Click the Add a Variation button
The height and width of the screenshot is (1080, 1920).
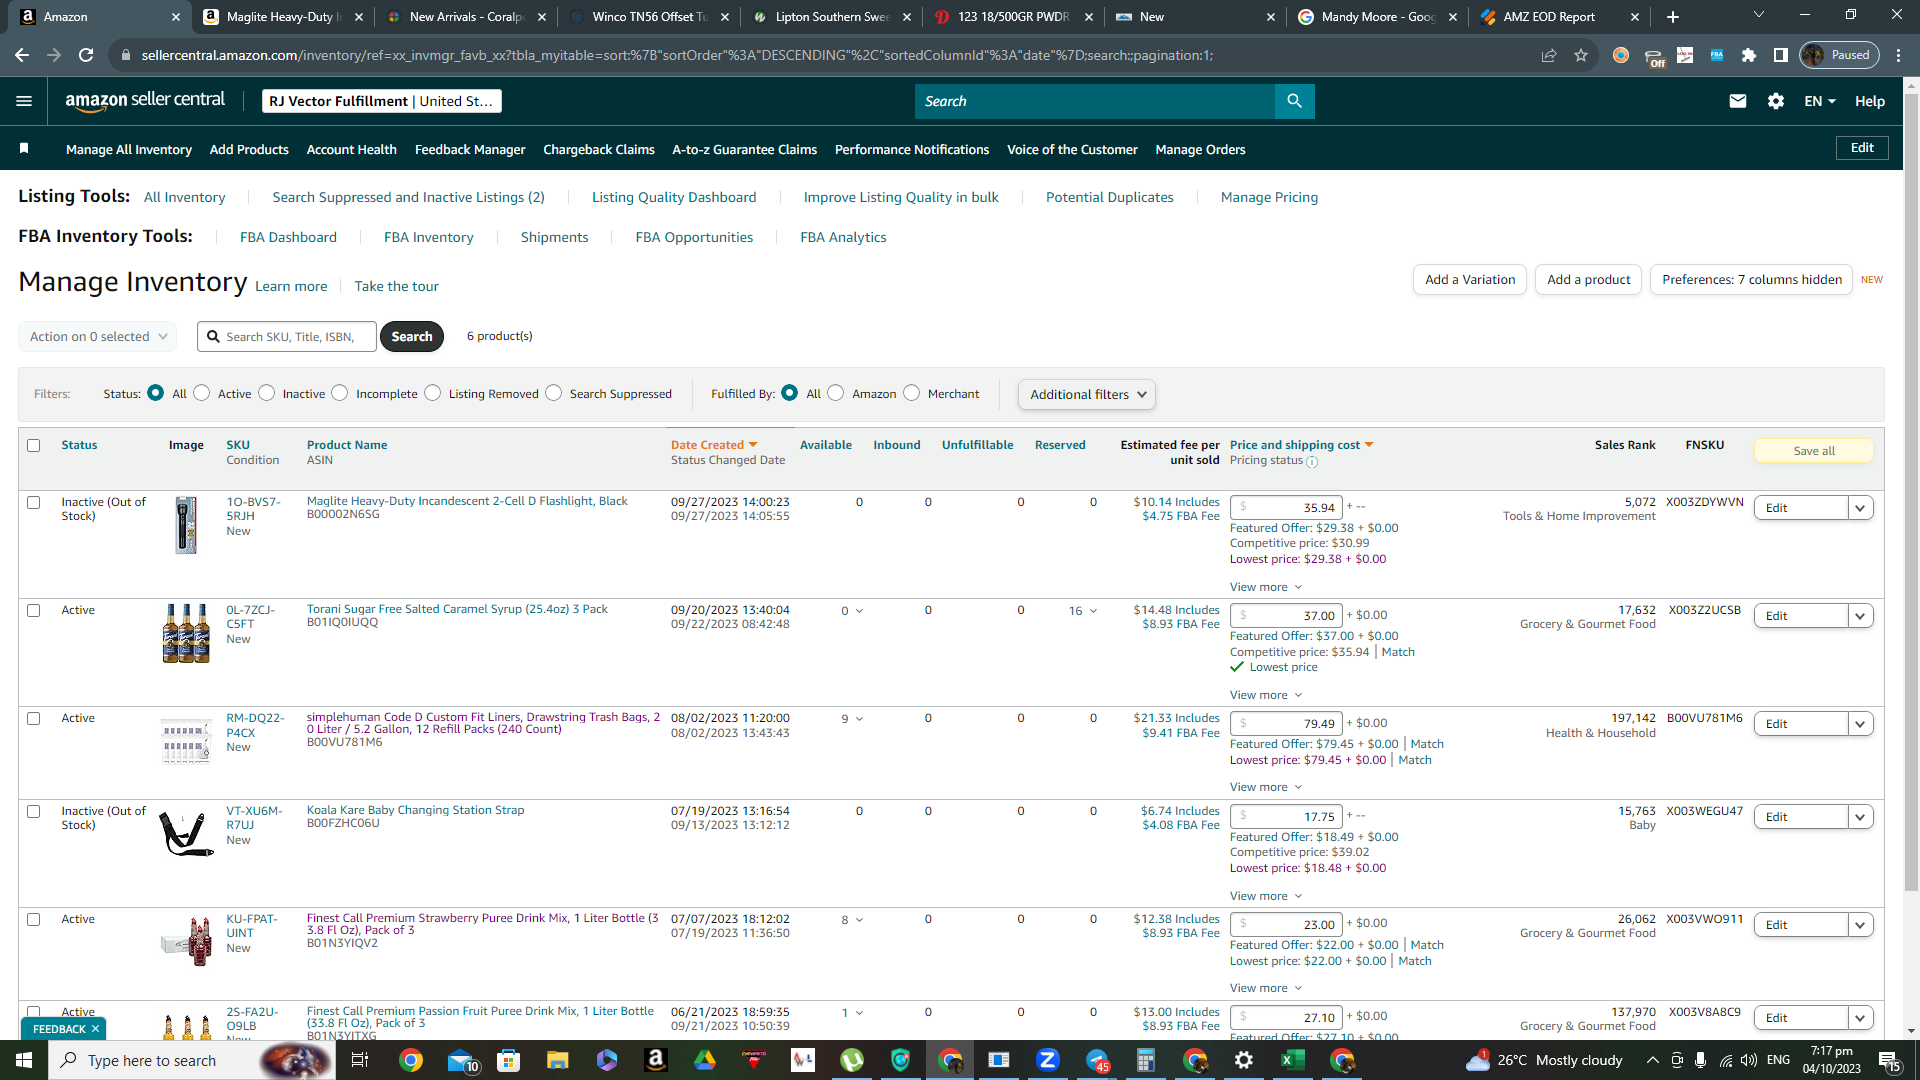pos(1470,280)
